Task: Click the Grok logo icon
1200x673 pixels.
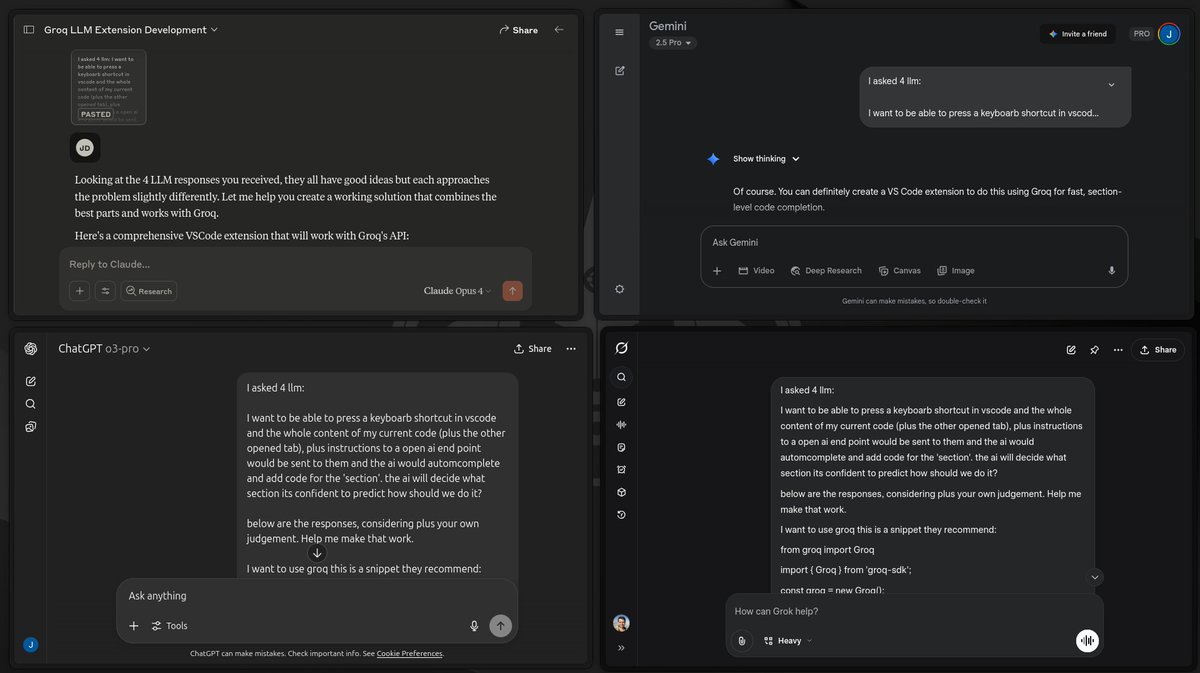Action: (621, 348)
